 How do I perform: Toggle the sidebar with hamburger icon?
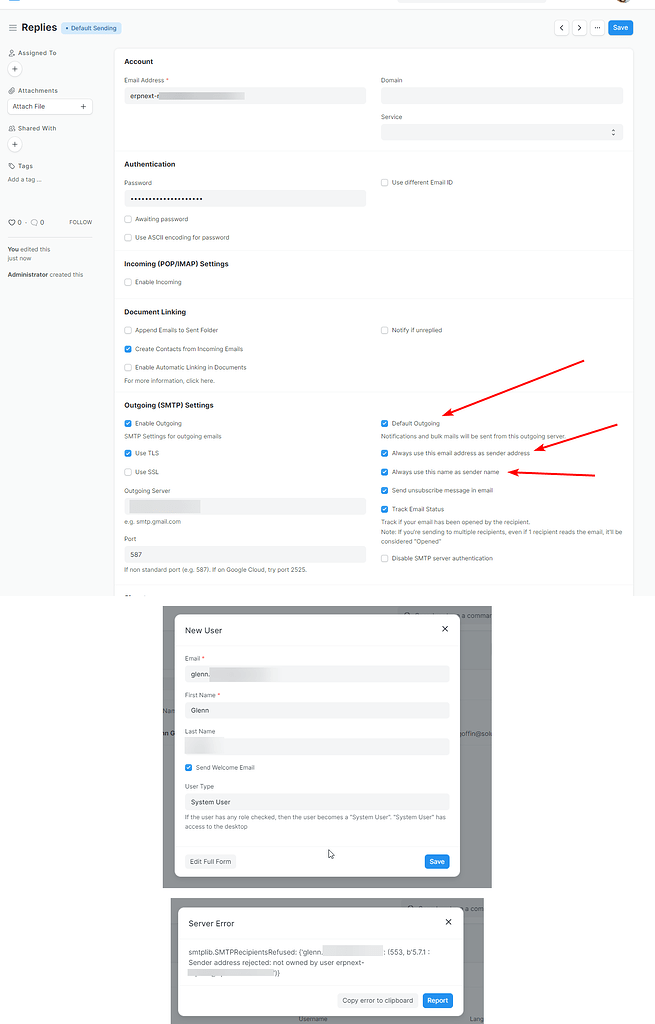pos(13,28)
